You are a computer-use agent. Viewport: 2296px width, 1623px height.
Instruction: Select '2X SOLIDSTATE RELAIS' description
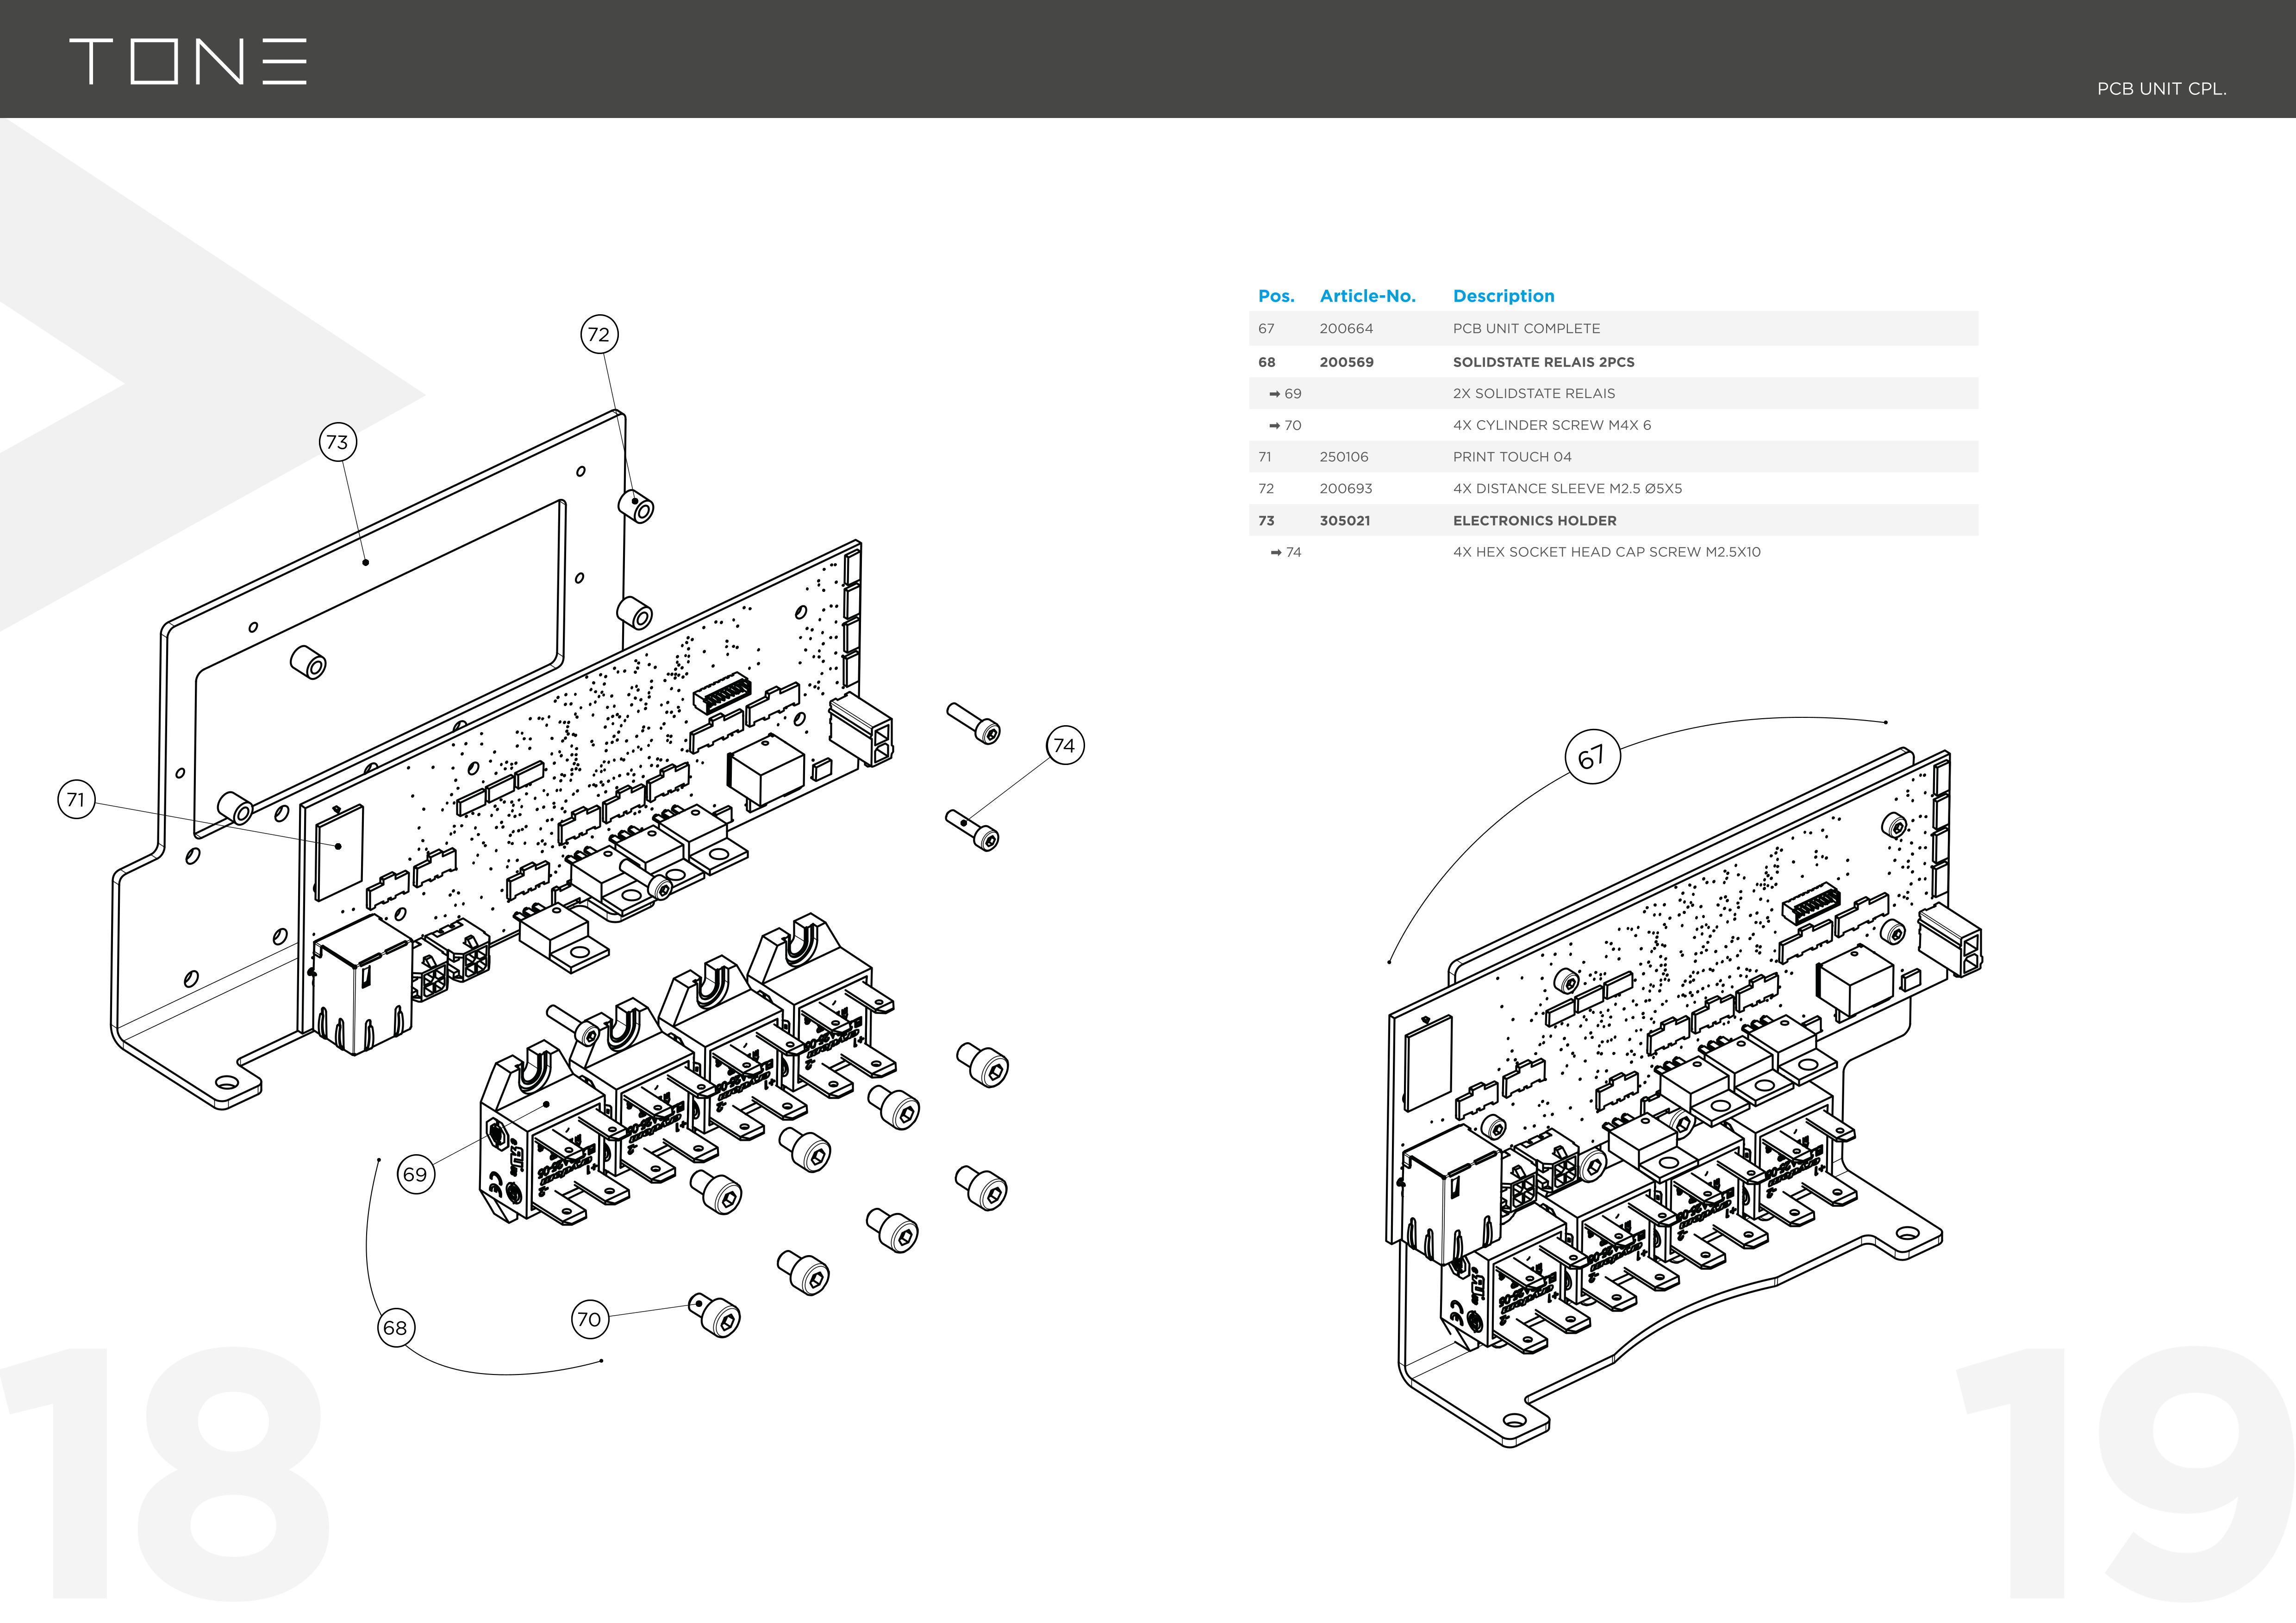click(1534, 394)
